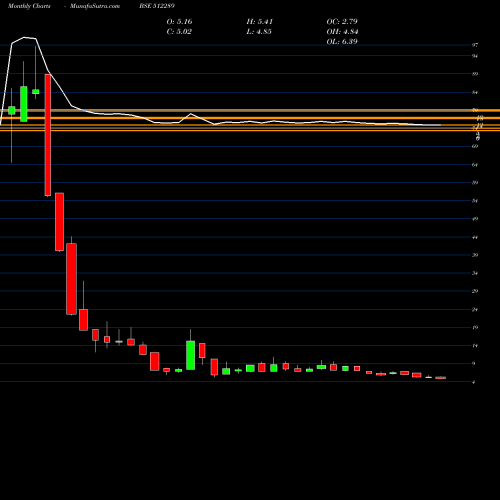Click the 97 price axis label
The height and width of the screenshot is (500, 500).
(475, 45)
